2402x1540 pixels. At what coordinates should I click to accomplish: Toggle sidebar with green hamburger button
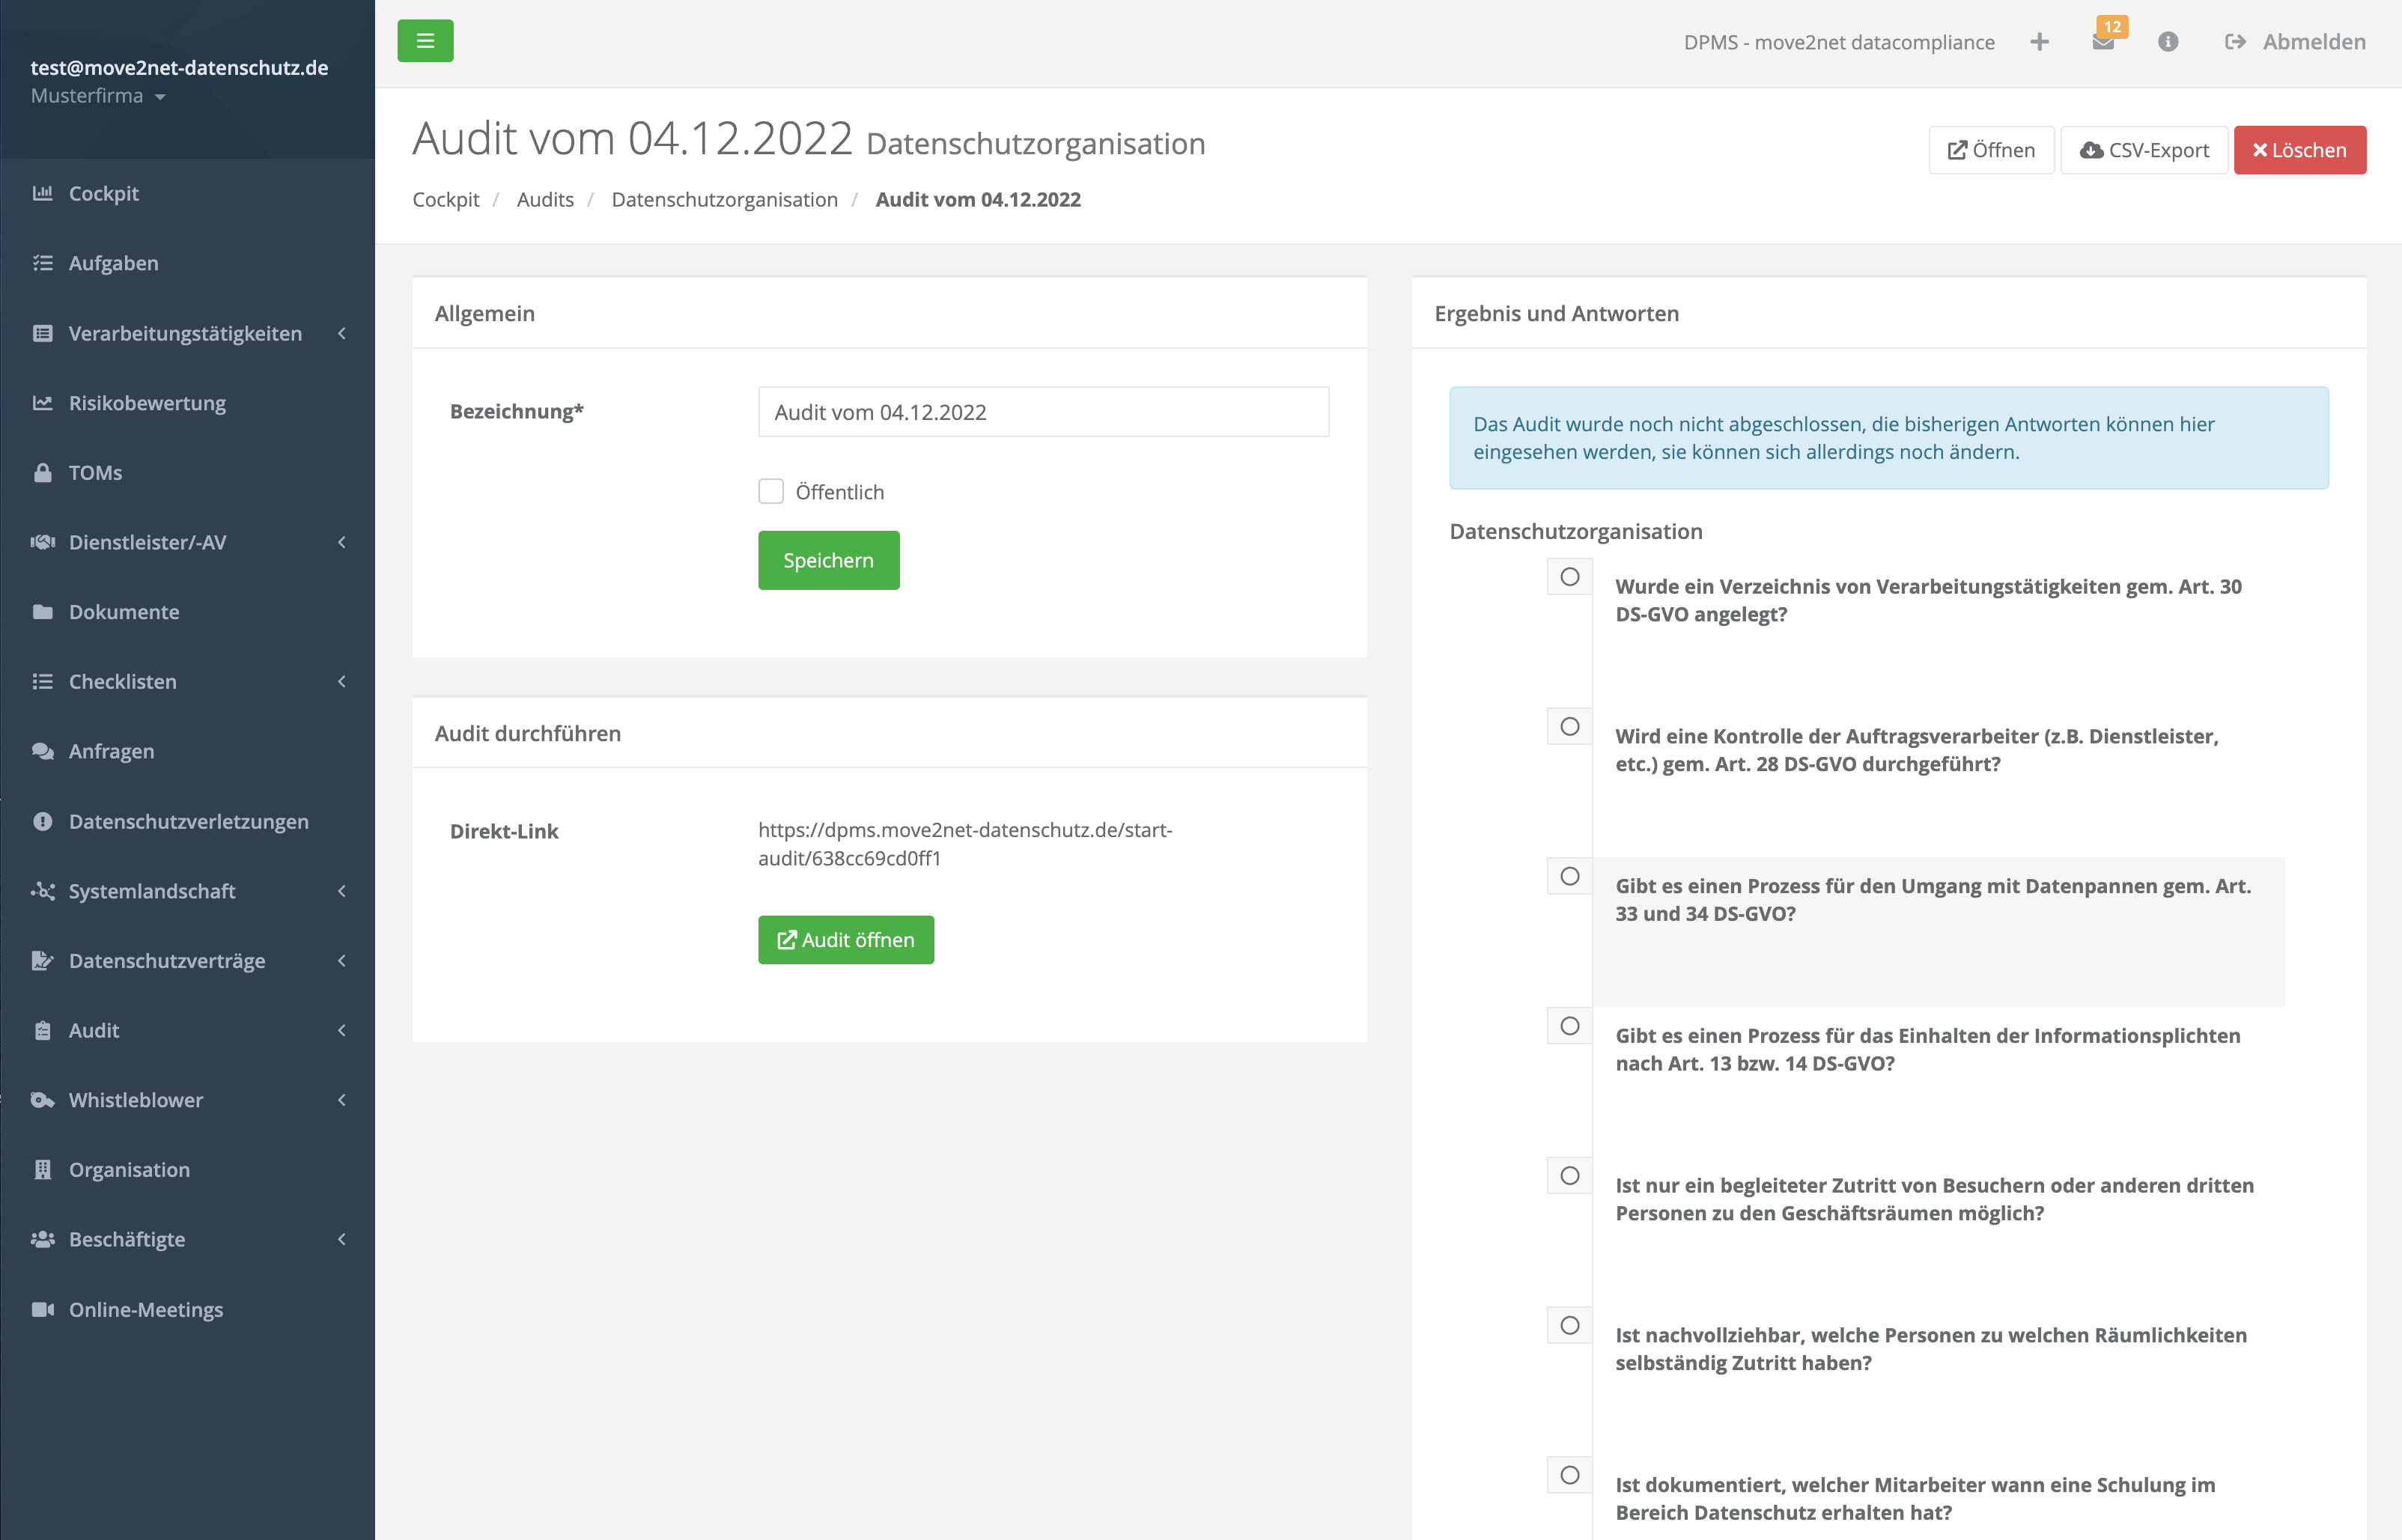425,41
